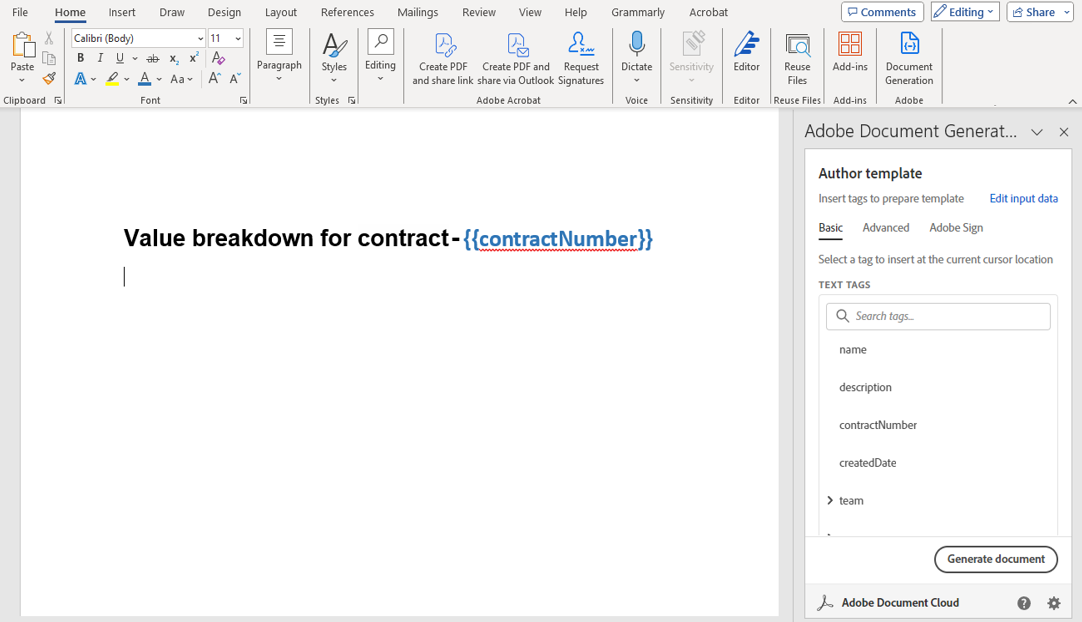
Task: Toggle bold formatting
Action: pos(80,58)
